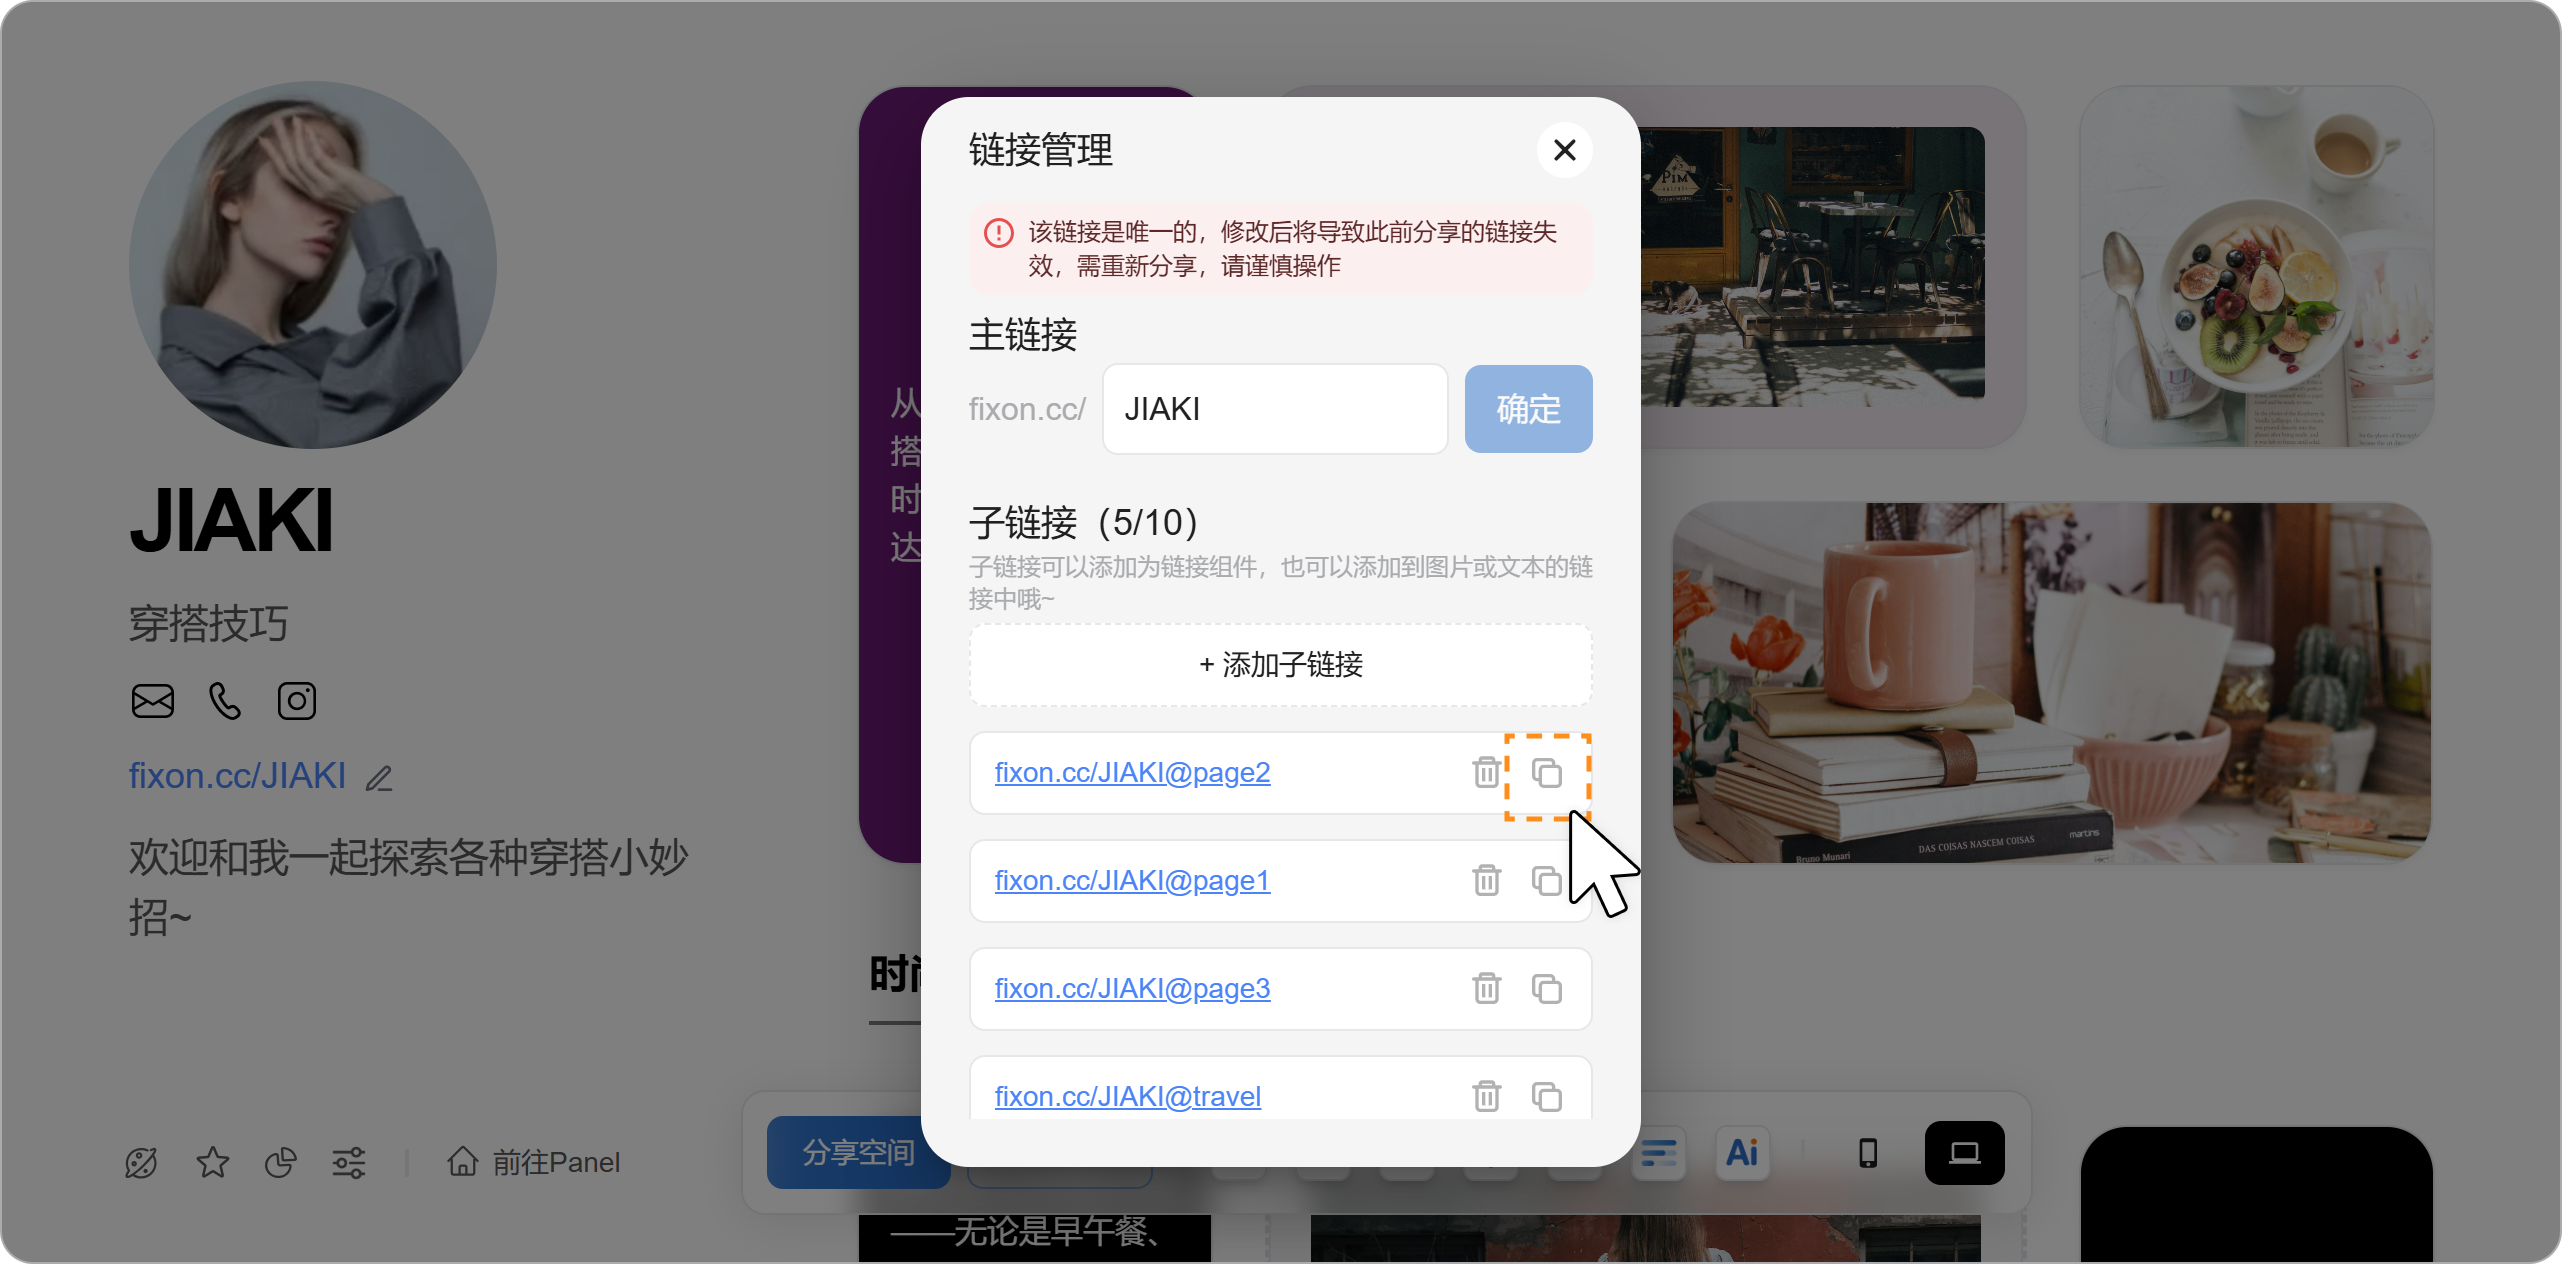Viewport: 2562px width, 1264px height.
Task: Click the red warning icon in the notice
Action: [998, 233]
